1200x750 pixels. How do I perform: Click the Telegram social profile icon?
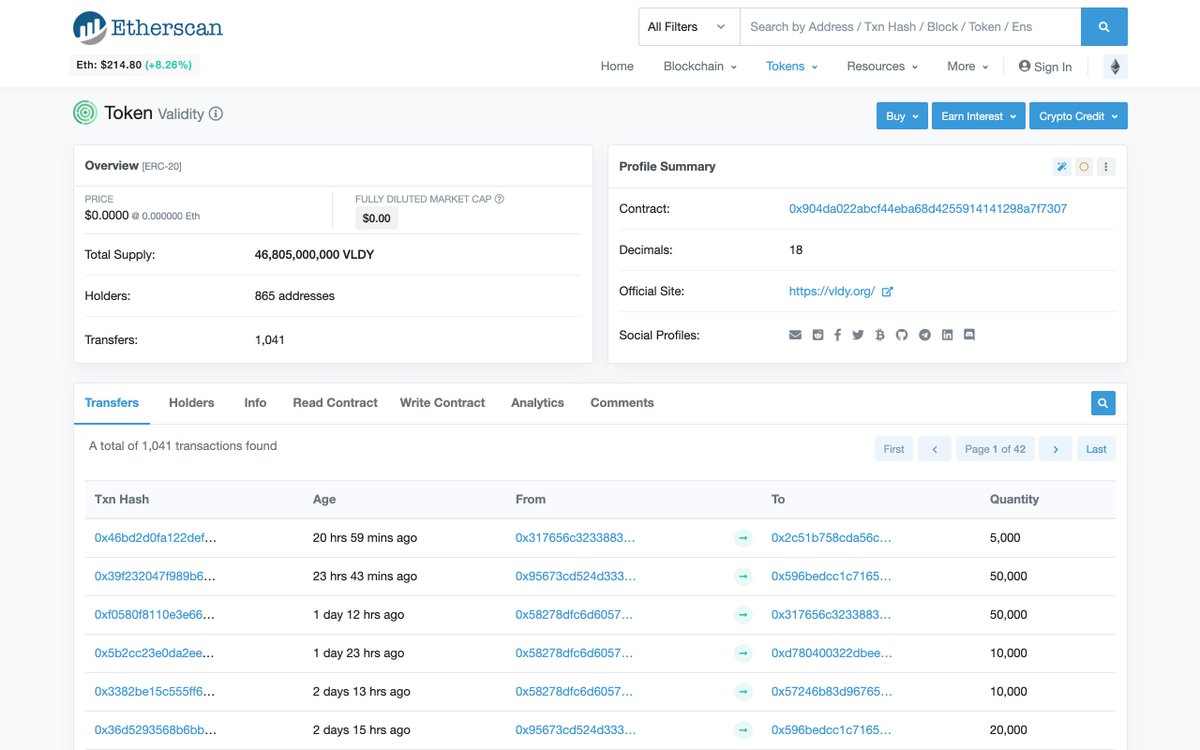click(925, 335)
